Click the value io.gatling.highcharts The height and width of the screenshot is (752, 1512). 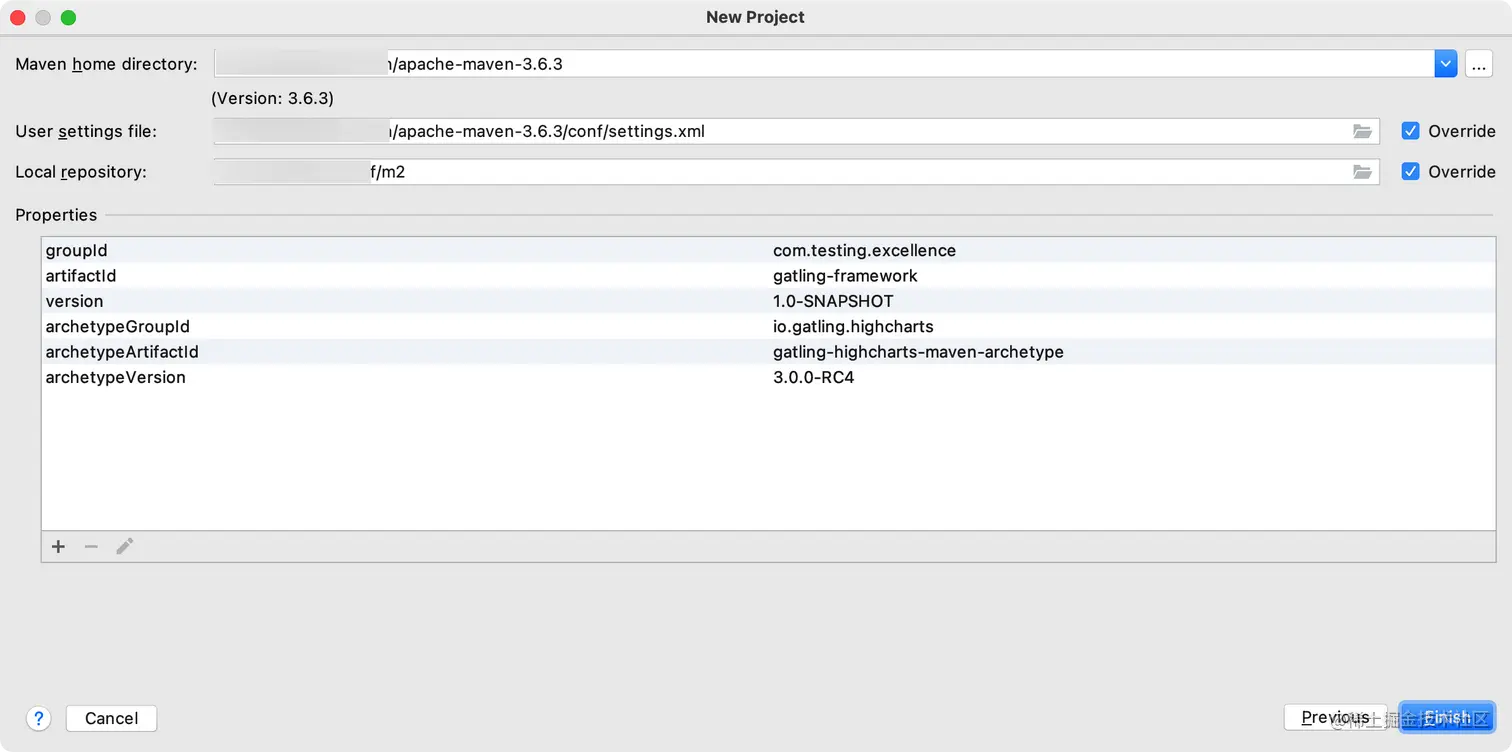(x=853, y=327)
